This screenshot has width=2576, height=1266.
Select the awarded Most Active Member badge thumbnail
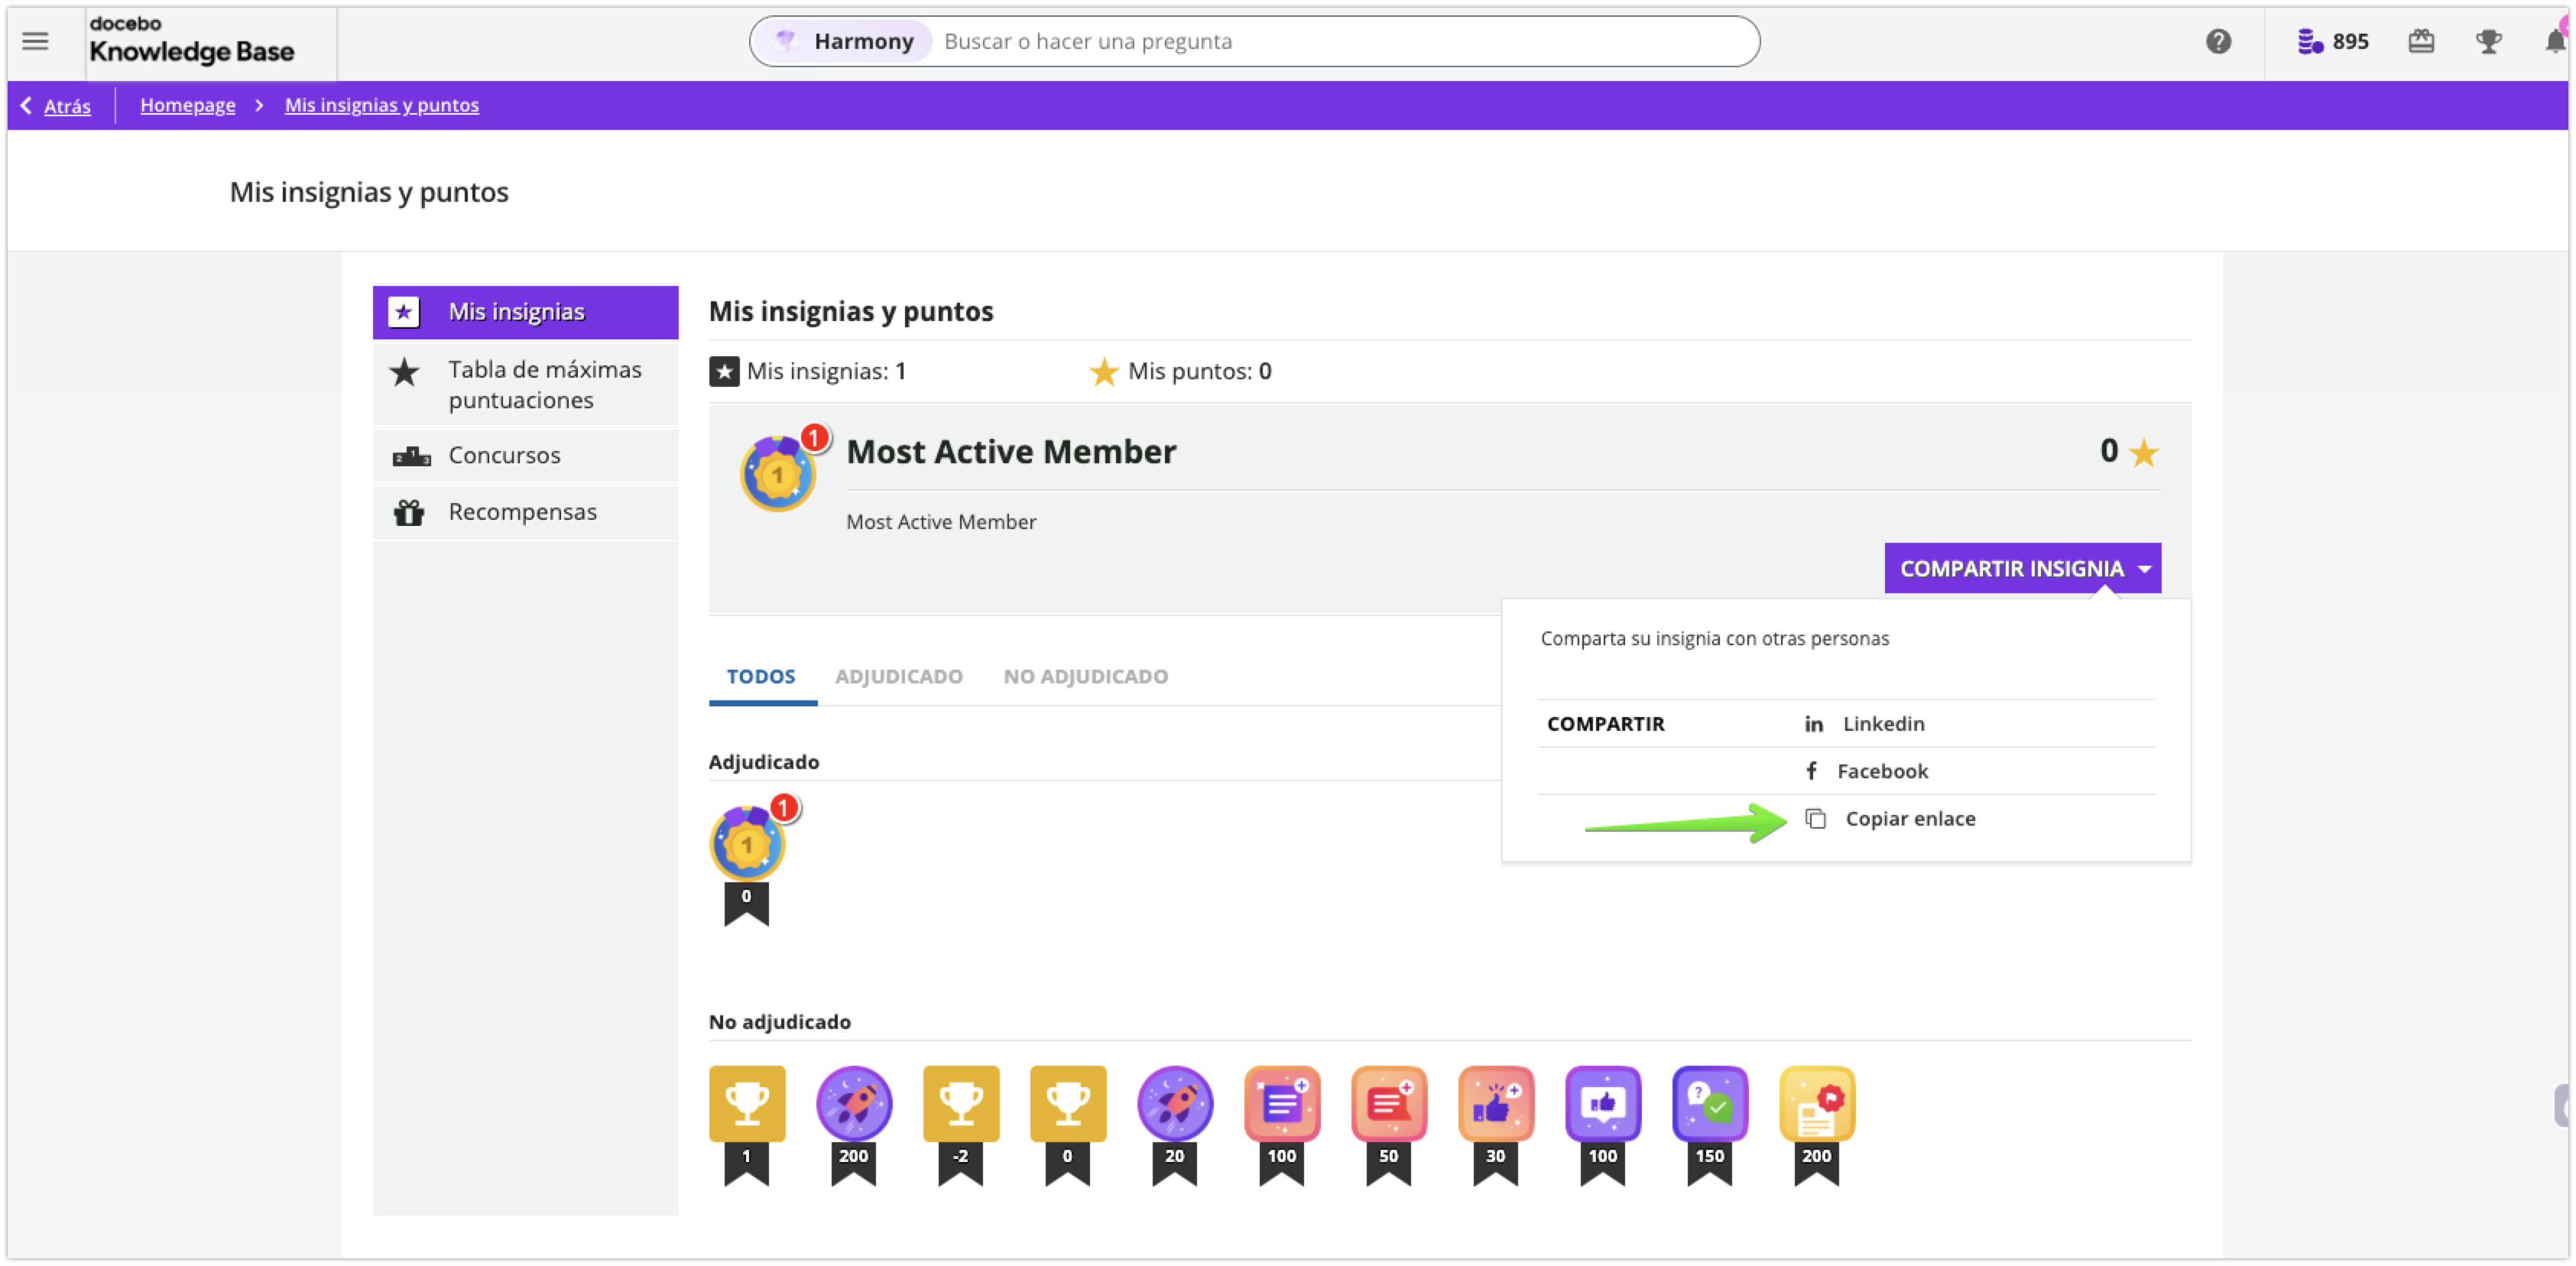[747, 844]
